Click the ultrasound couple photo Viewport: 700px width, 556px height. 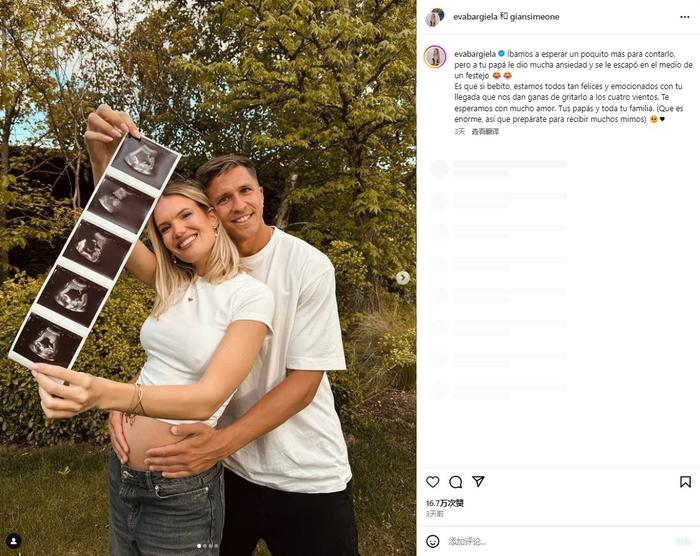(x=208, y=278)
